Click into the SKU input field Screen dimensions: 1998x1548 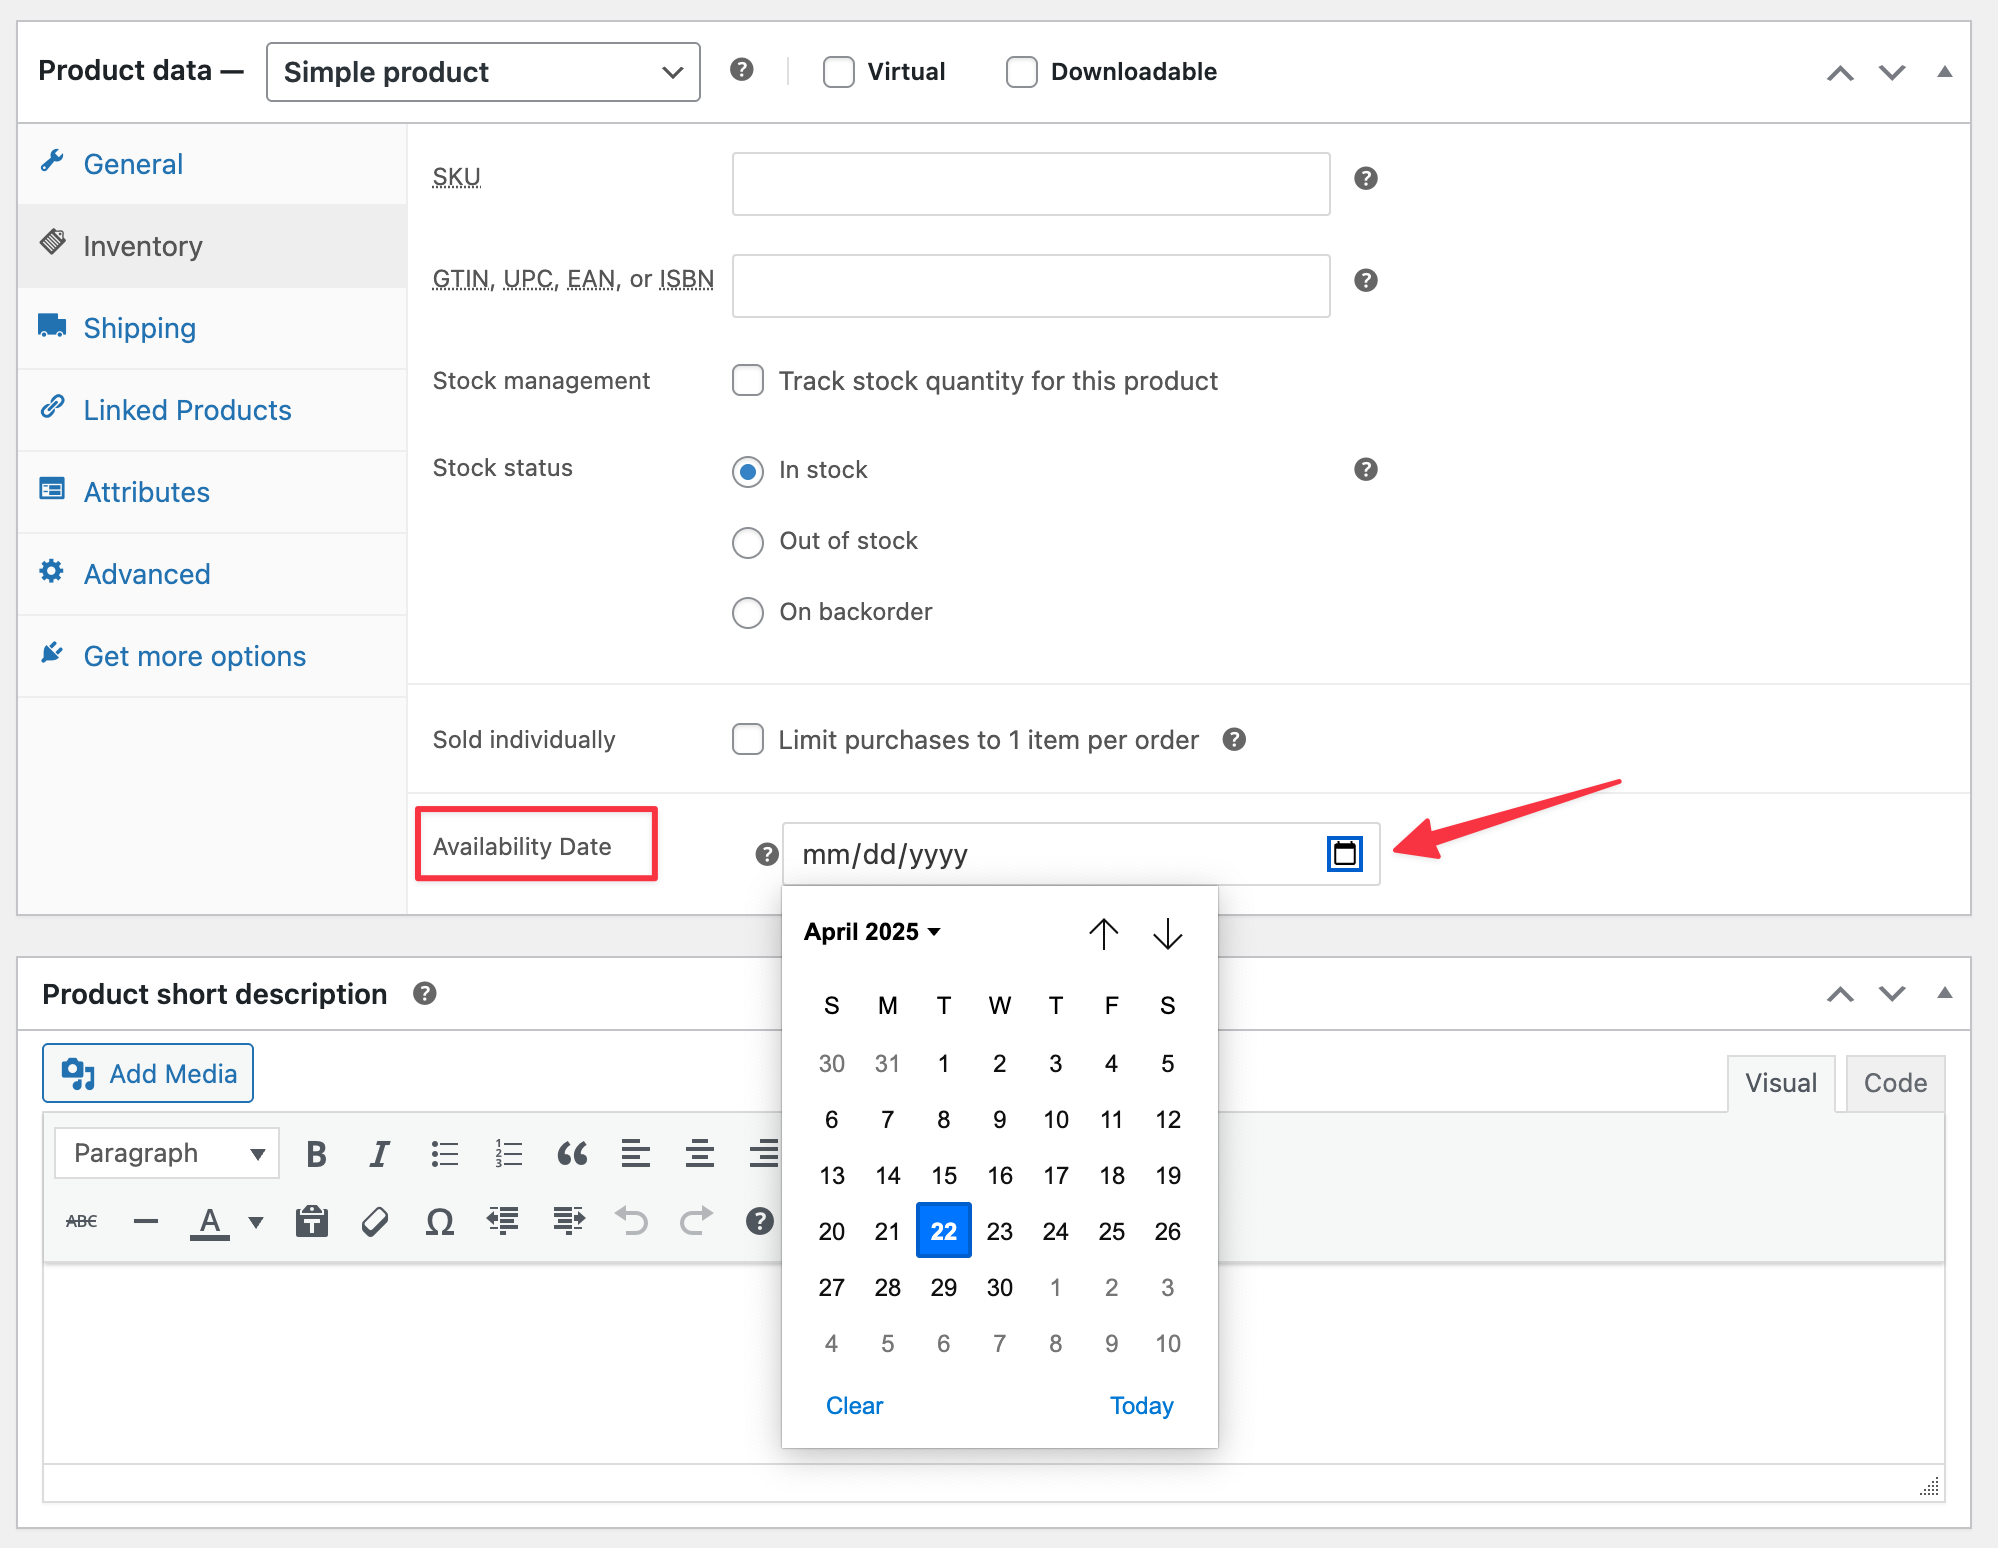1031,183
